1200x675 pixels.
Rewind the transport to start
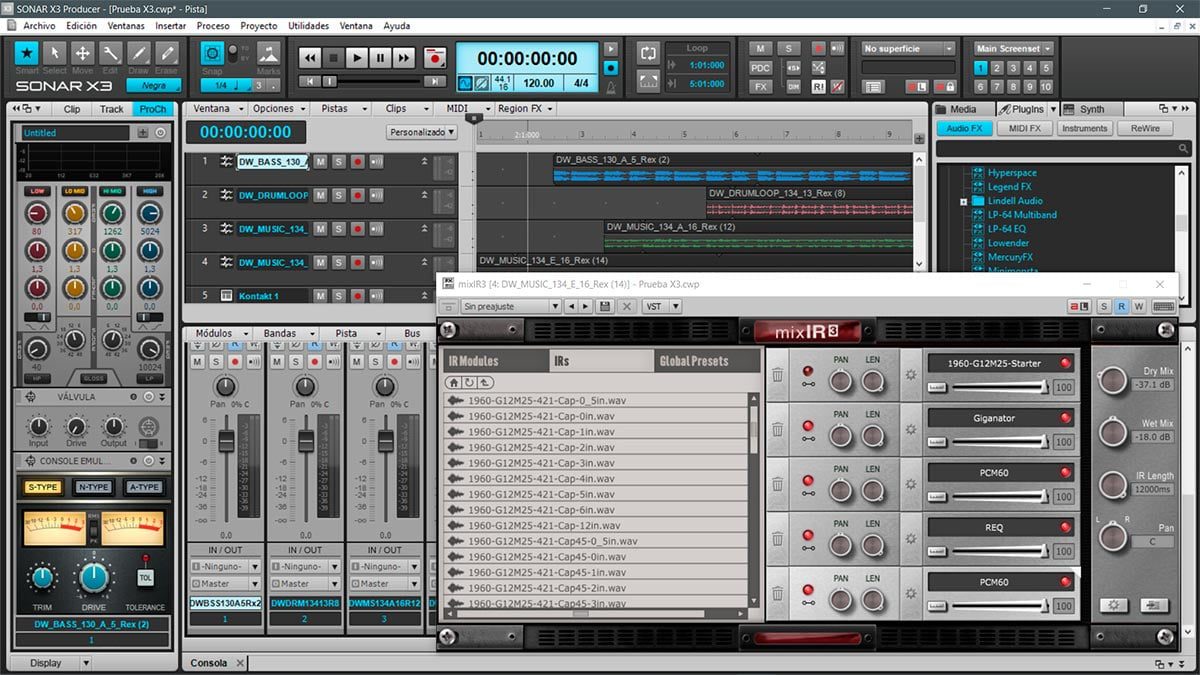[311, 58]
